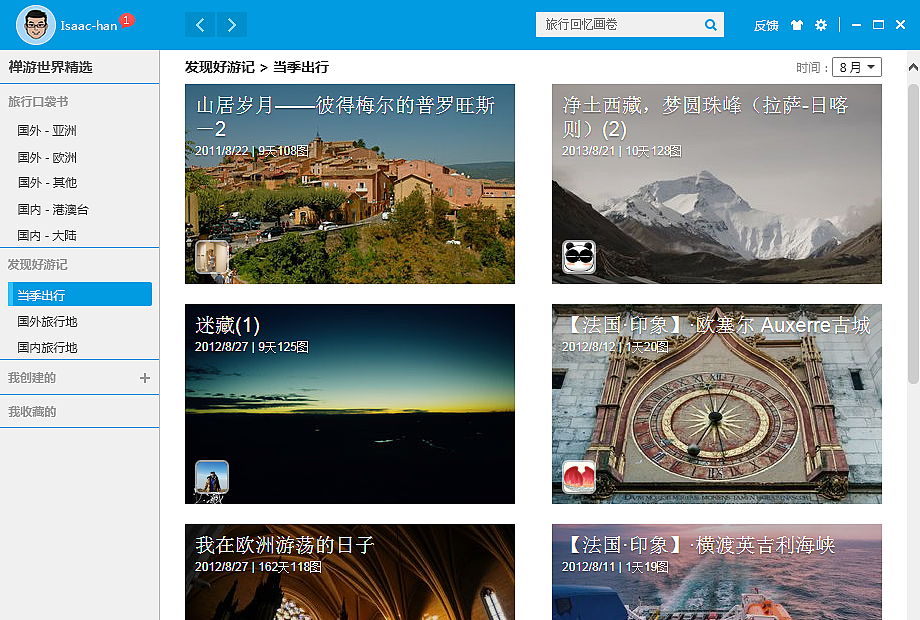Click the scrollbar up arrow

point(914,67)
